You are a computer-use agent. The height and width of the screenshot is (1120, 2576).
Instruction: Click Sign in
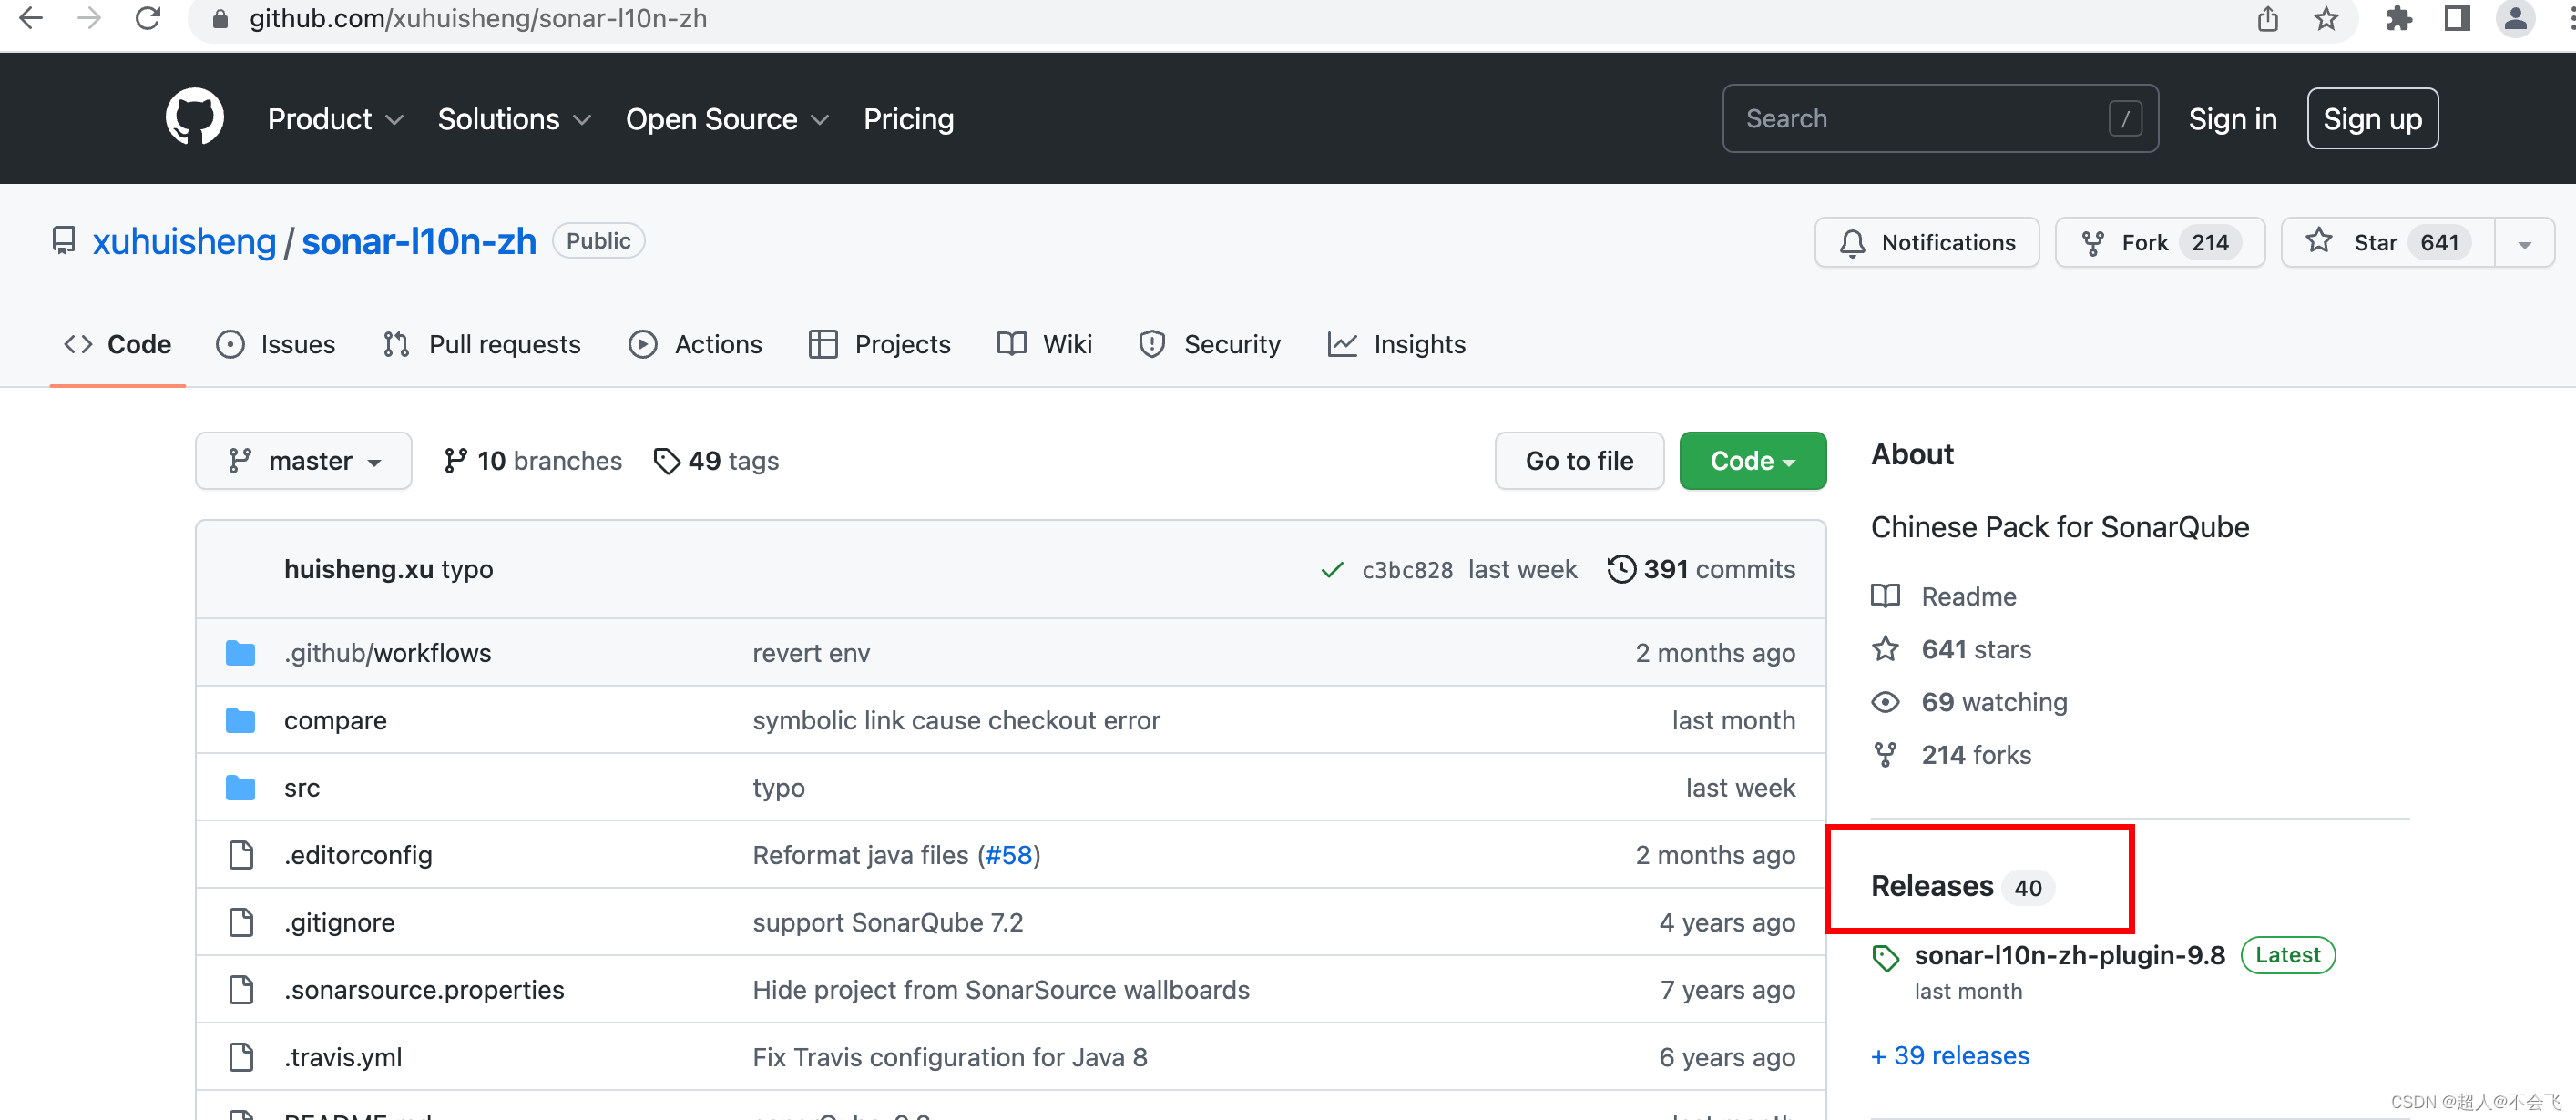2232,119
